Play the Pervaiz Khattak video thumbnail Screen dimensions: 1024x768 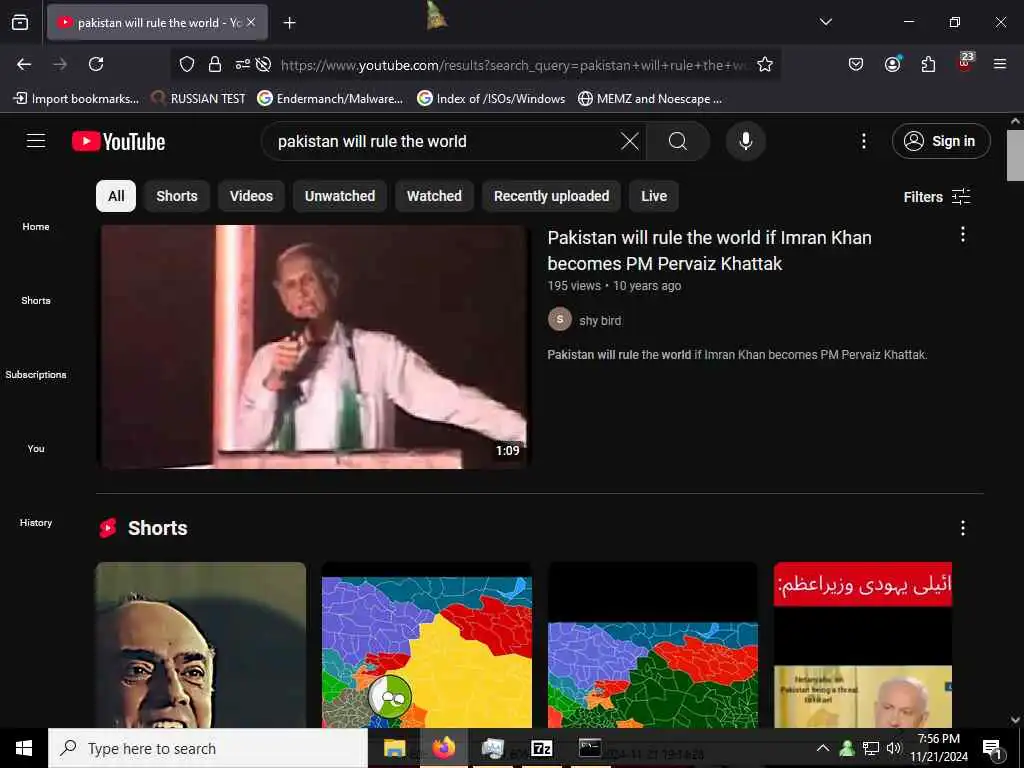click(313, 347)
